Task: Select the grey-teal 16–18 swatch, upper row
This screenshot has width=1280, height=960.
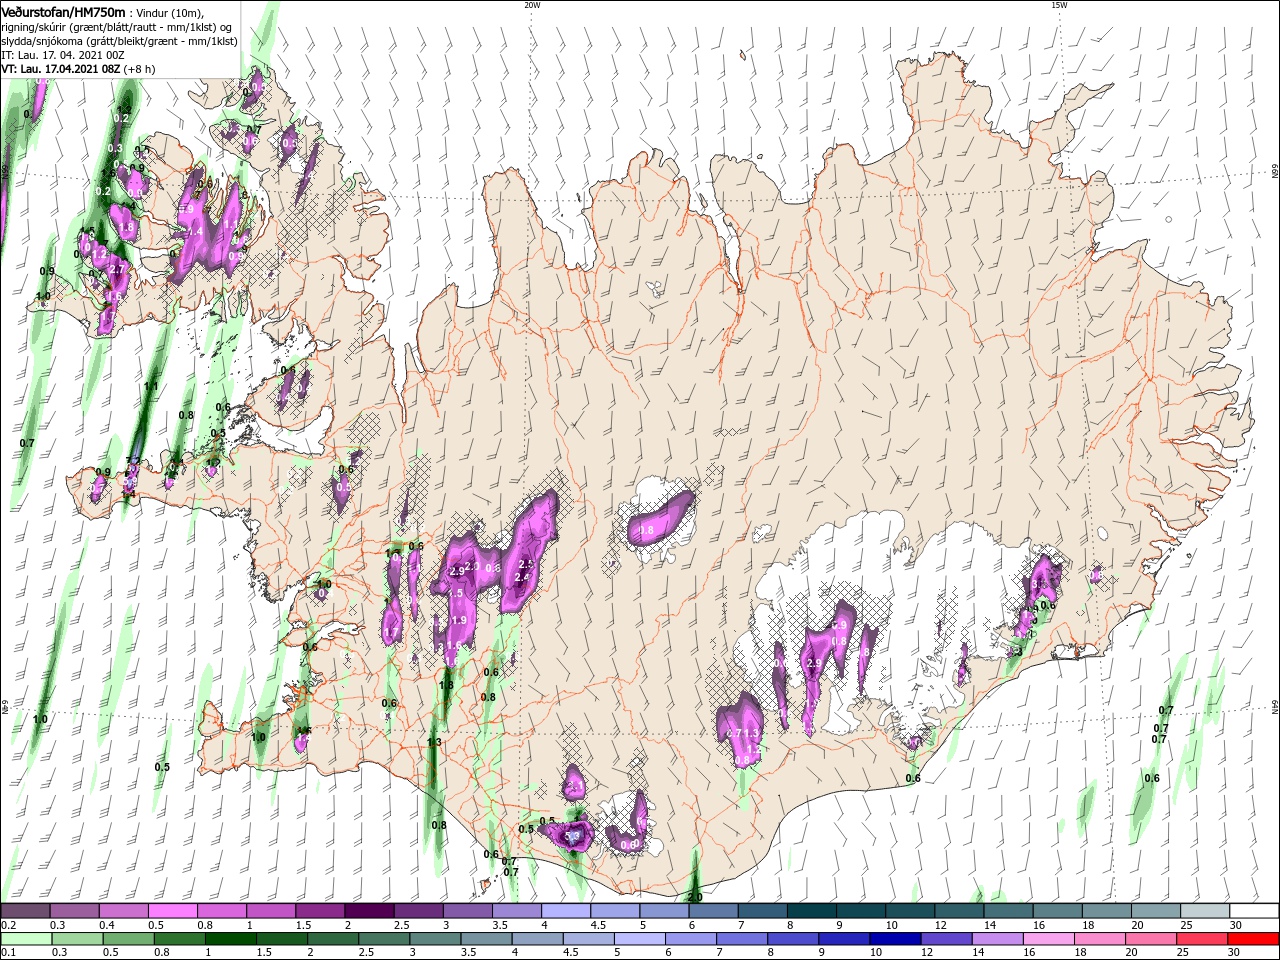Action: click(x=1058, y=911)
